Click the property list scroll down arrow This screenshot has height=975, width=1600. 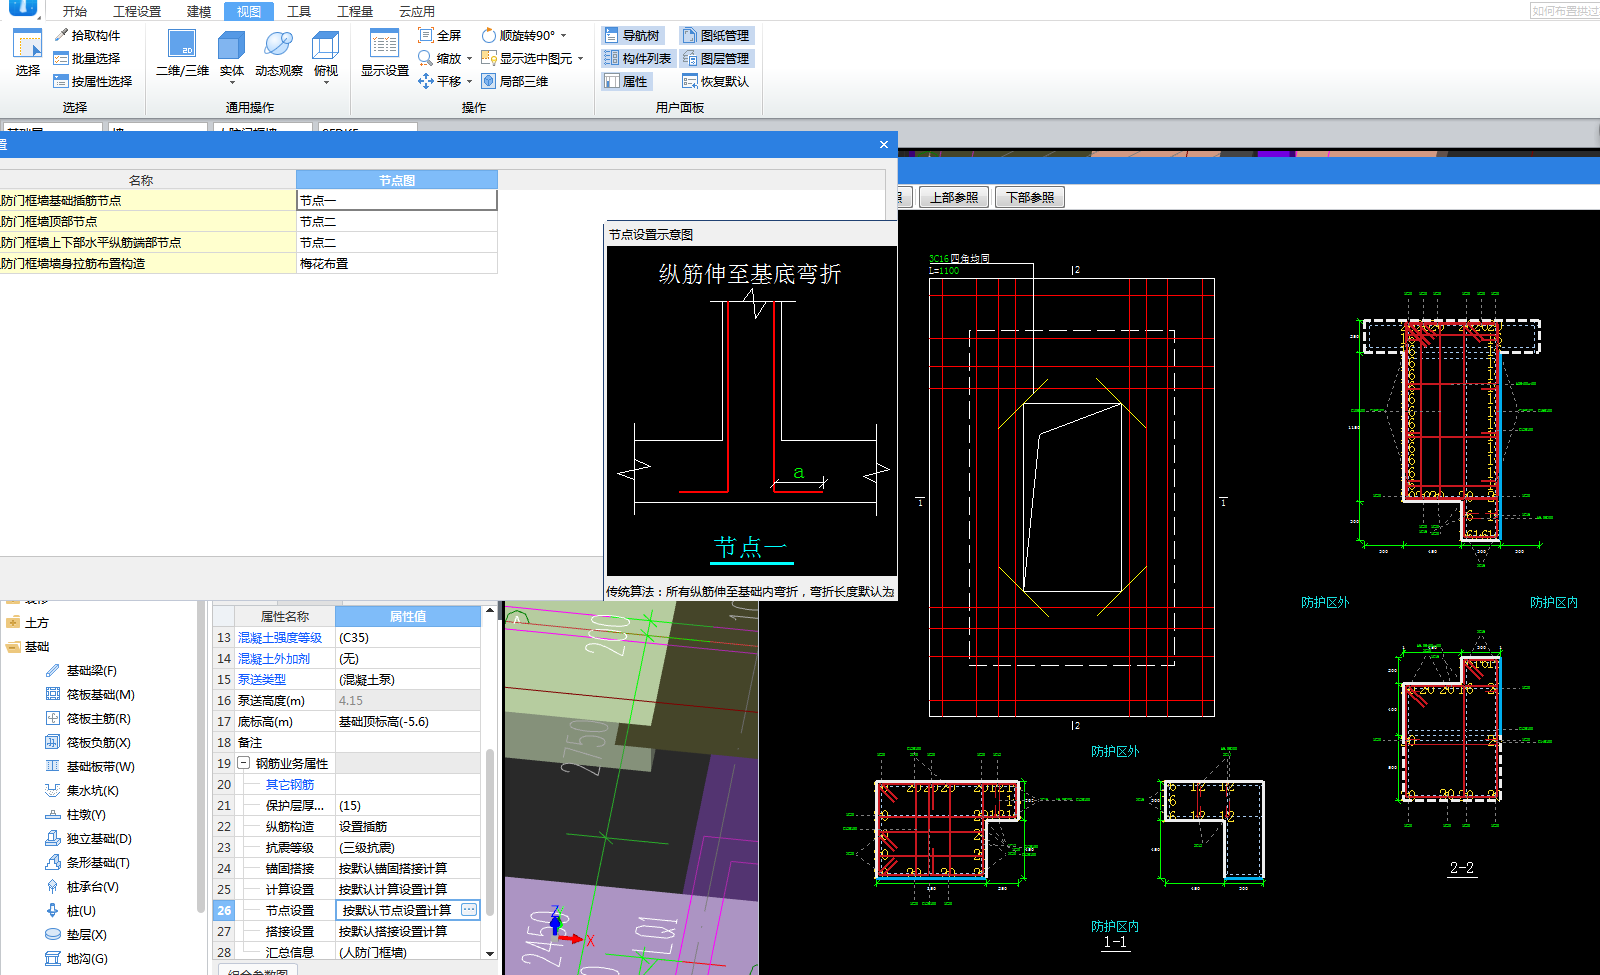pyautogui.click(x=490, y=953)
